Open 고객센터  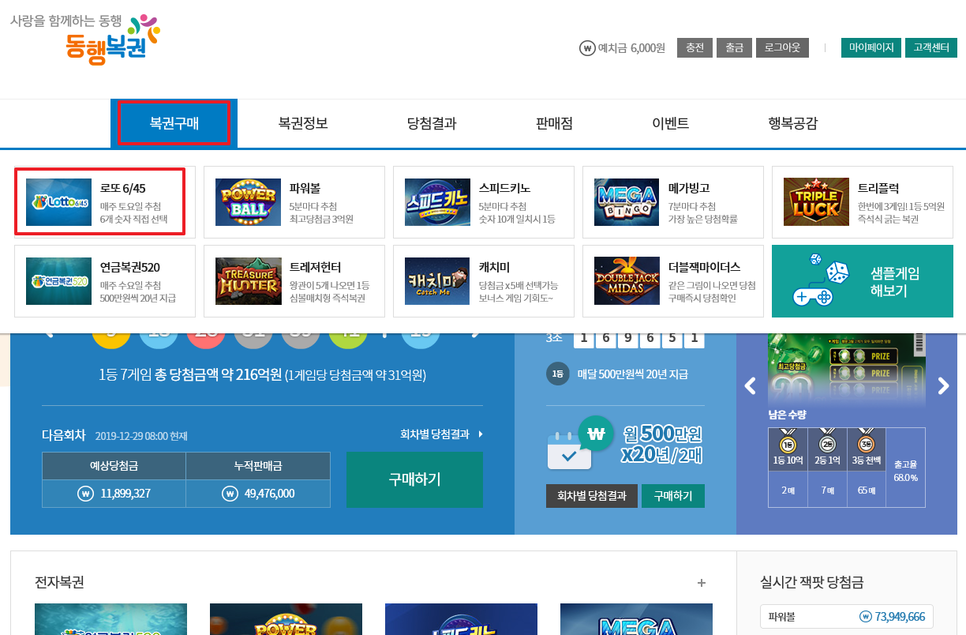coord(931,47)
